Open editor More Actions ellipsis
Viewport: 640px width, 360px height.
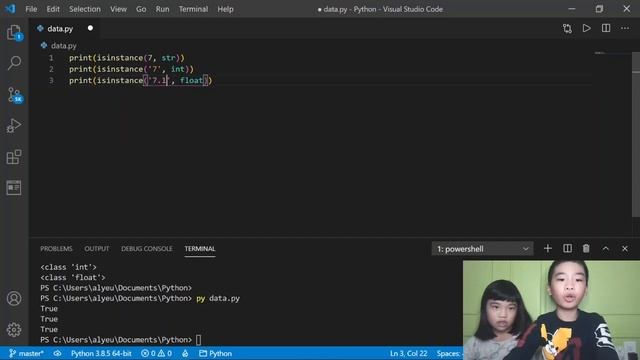point(625,28)
